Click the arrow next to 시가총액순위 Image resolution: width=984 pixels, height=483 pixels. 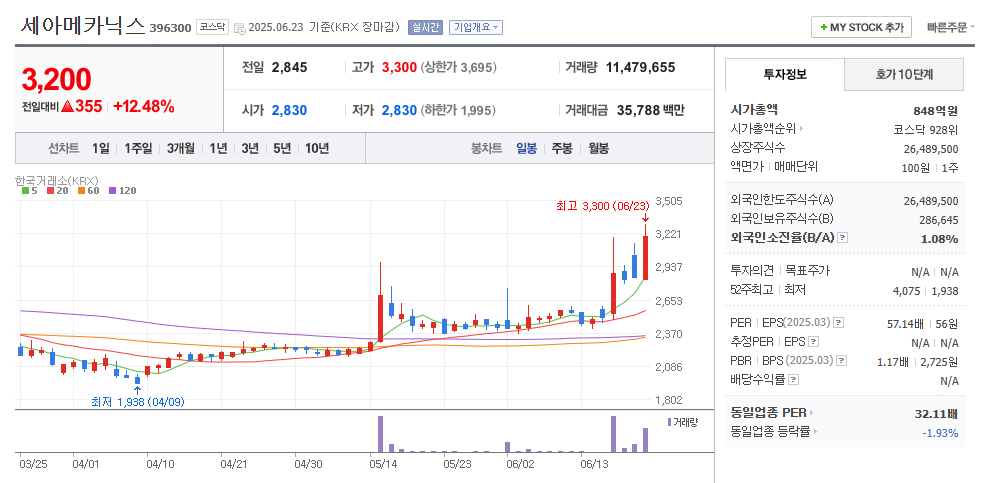pos(801,129)
